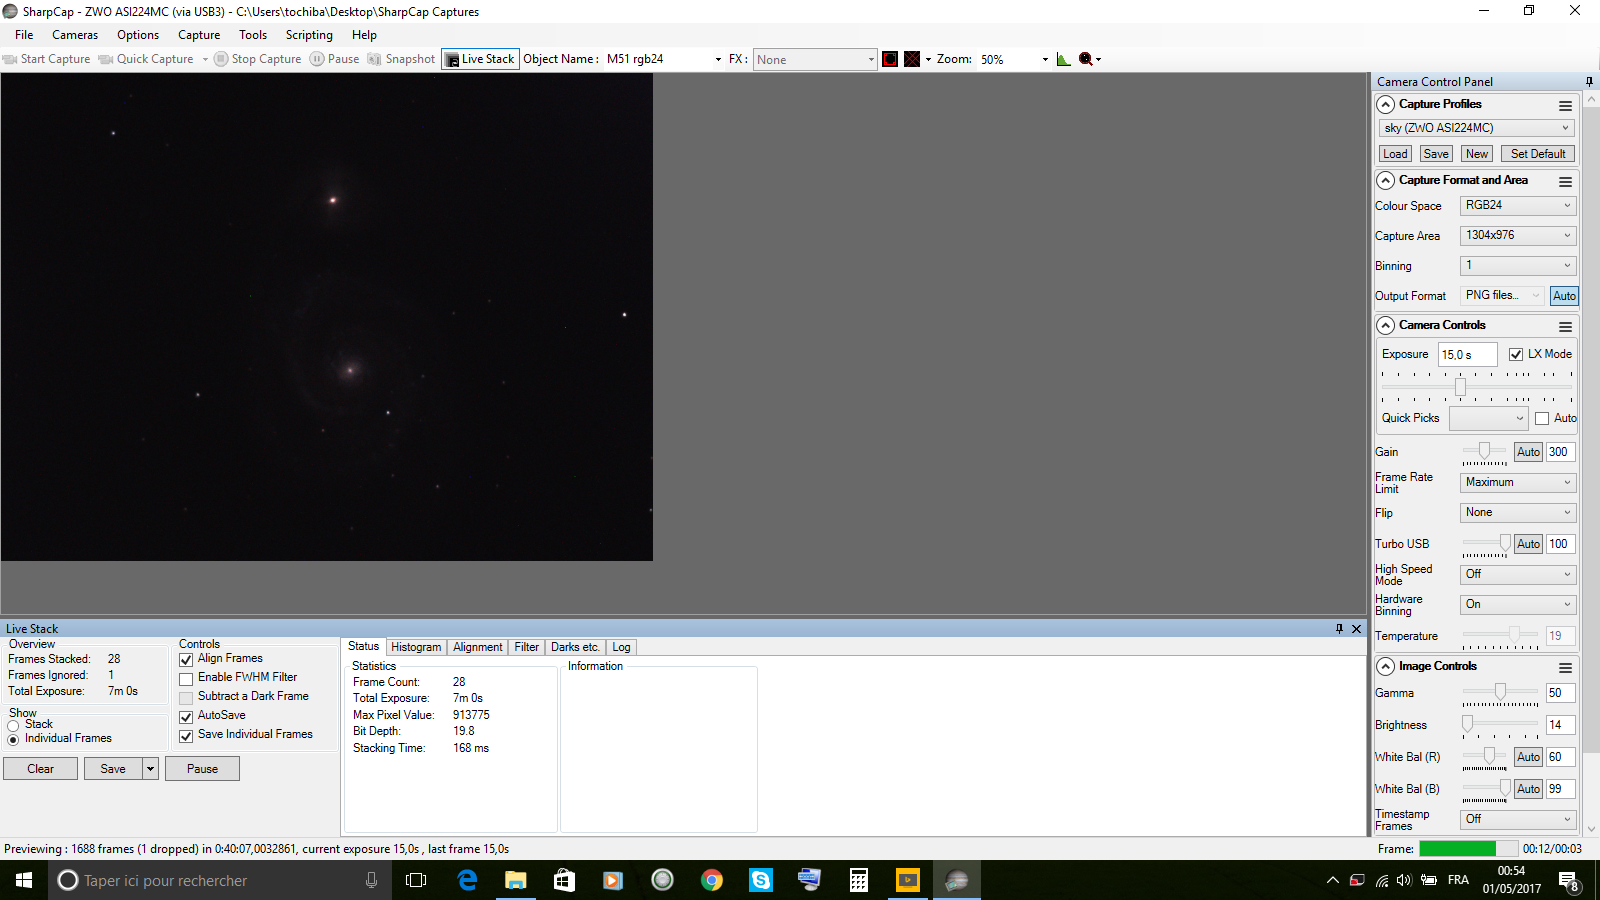1600x900 pixels.
Task: Click the New profile button
Action: (x=1477, y=154)
